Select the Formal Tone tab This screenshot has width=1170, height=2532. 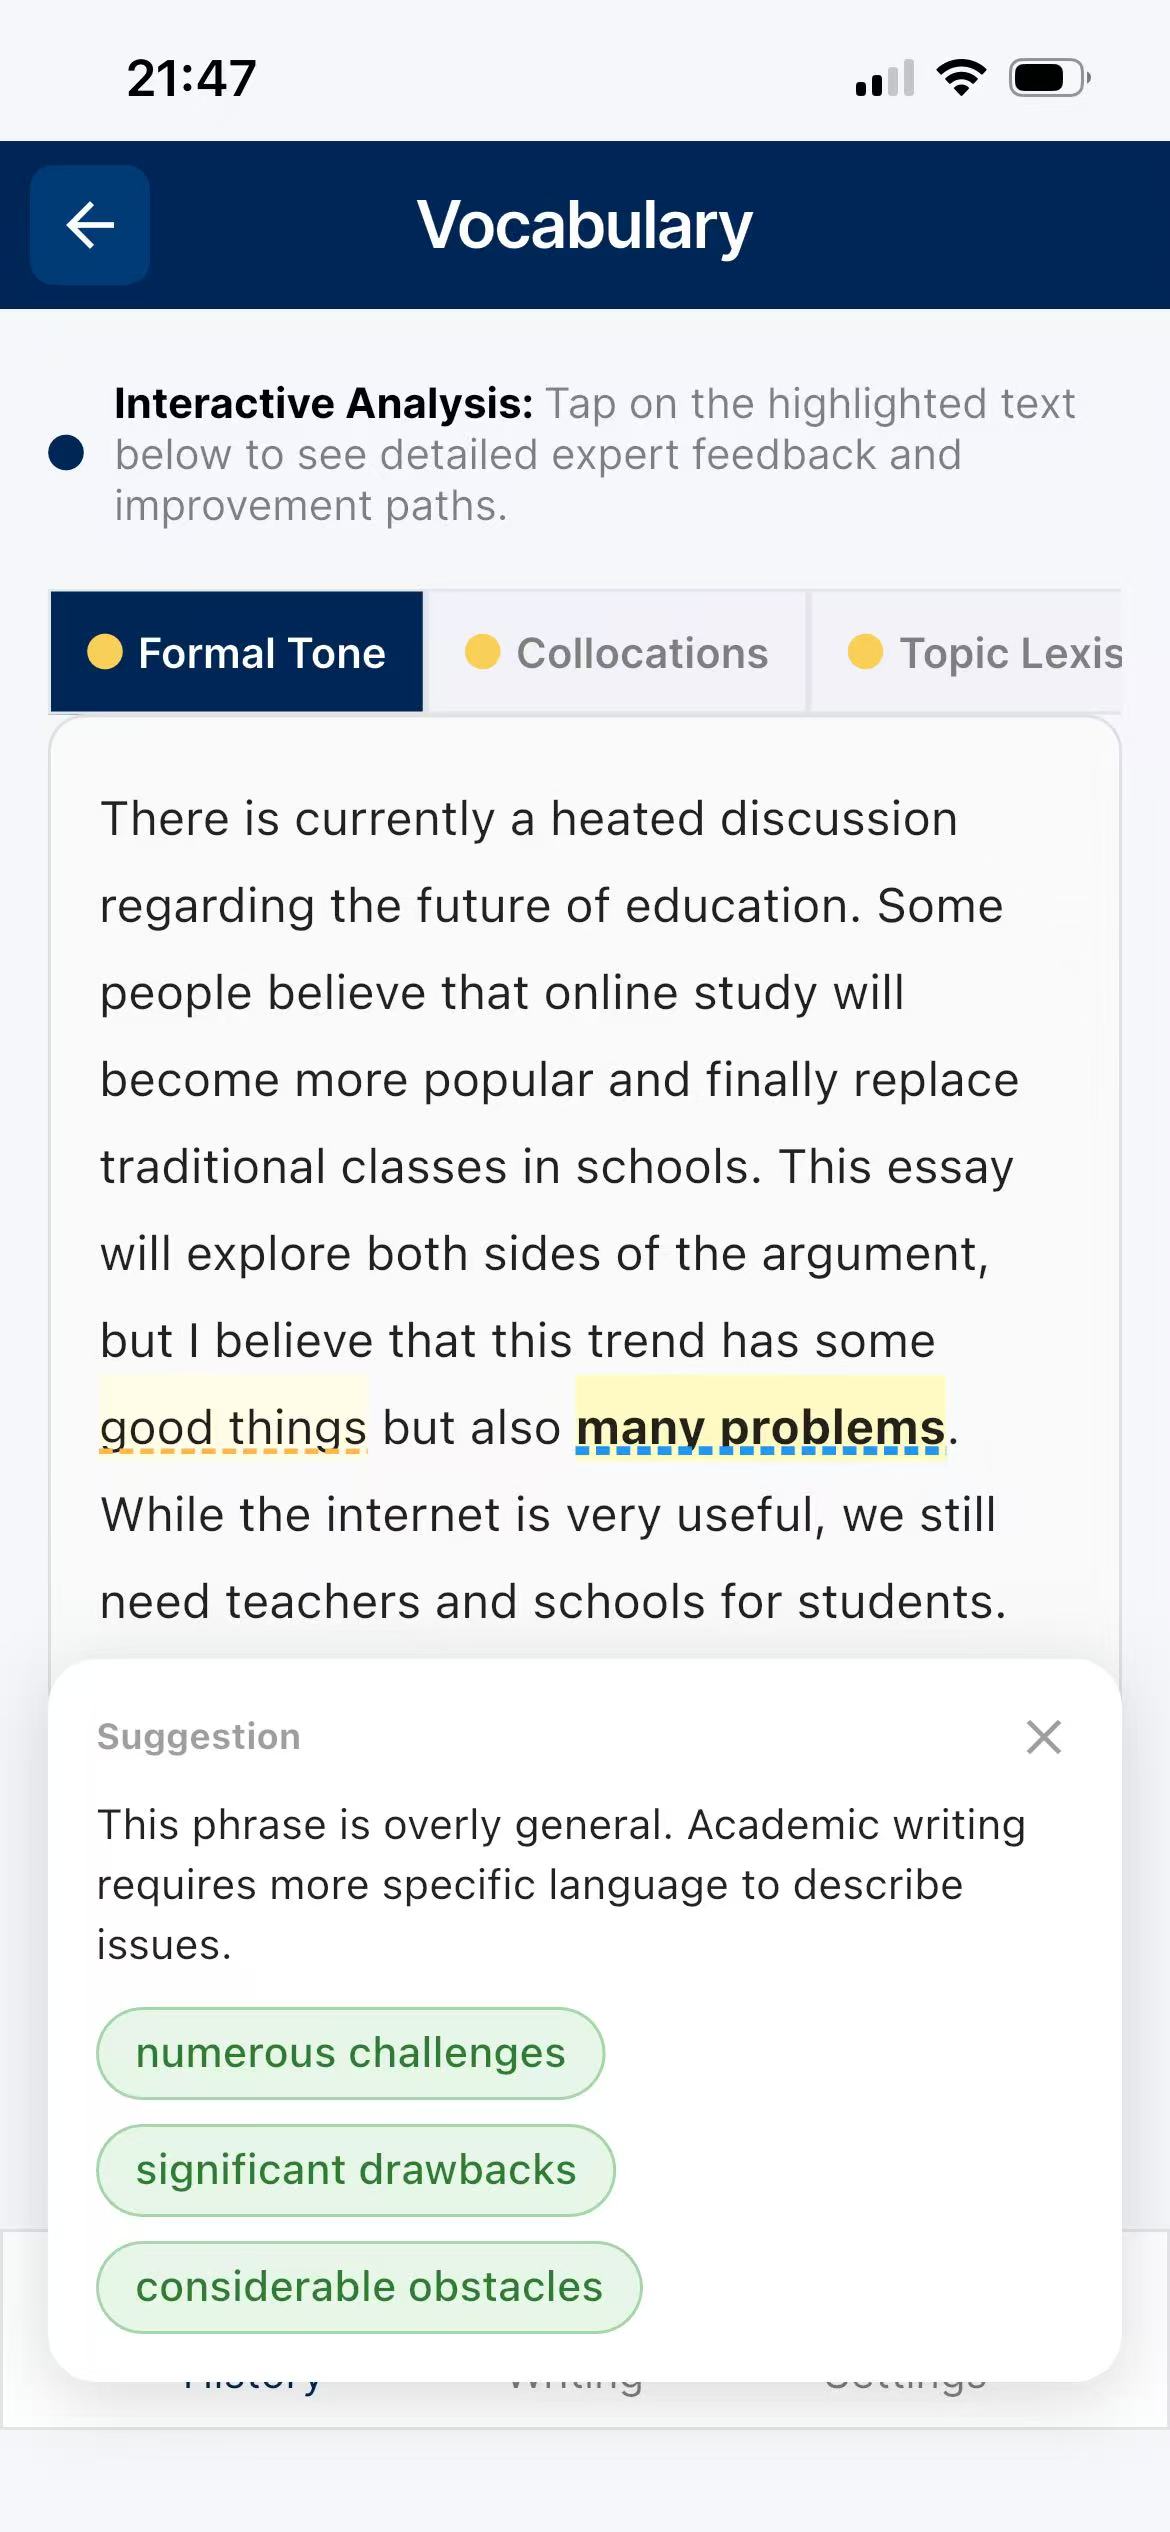(237, 653)
